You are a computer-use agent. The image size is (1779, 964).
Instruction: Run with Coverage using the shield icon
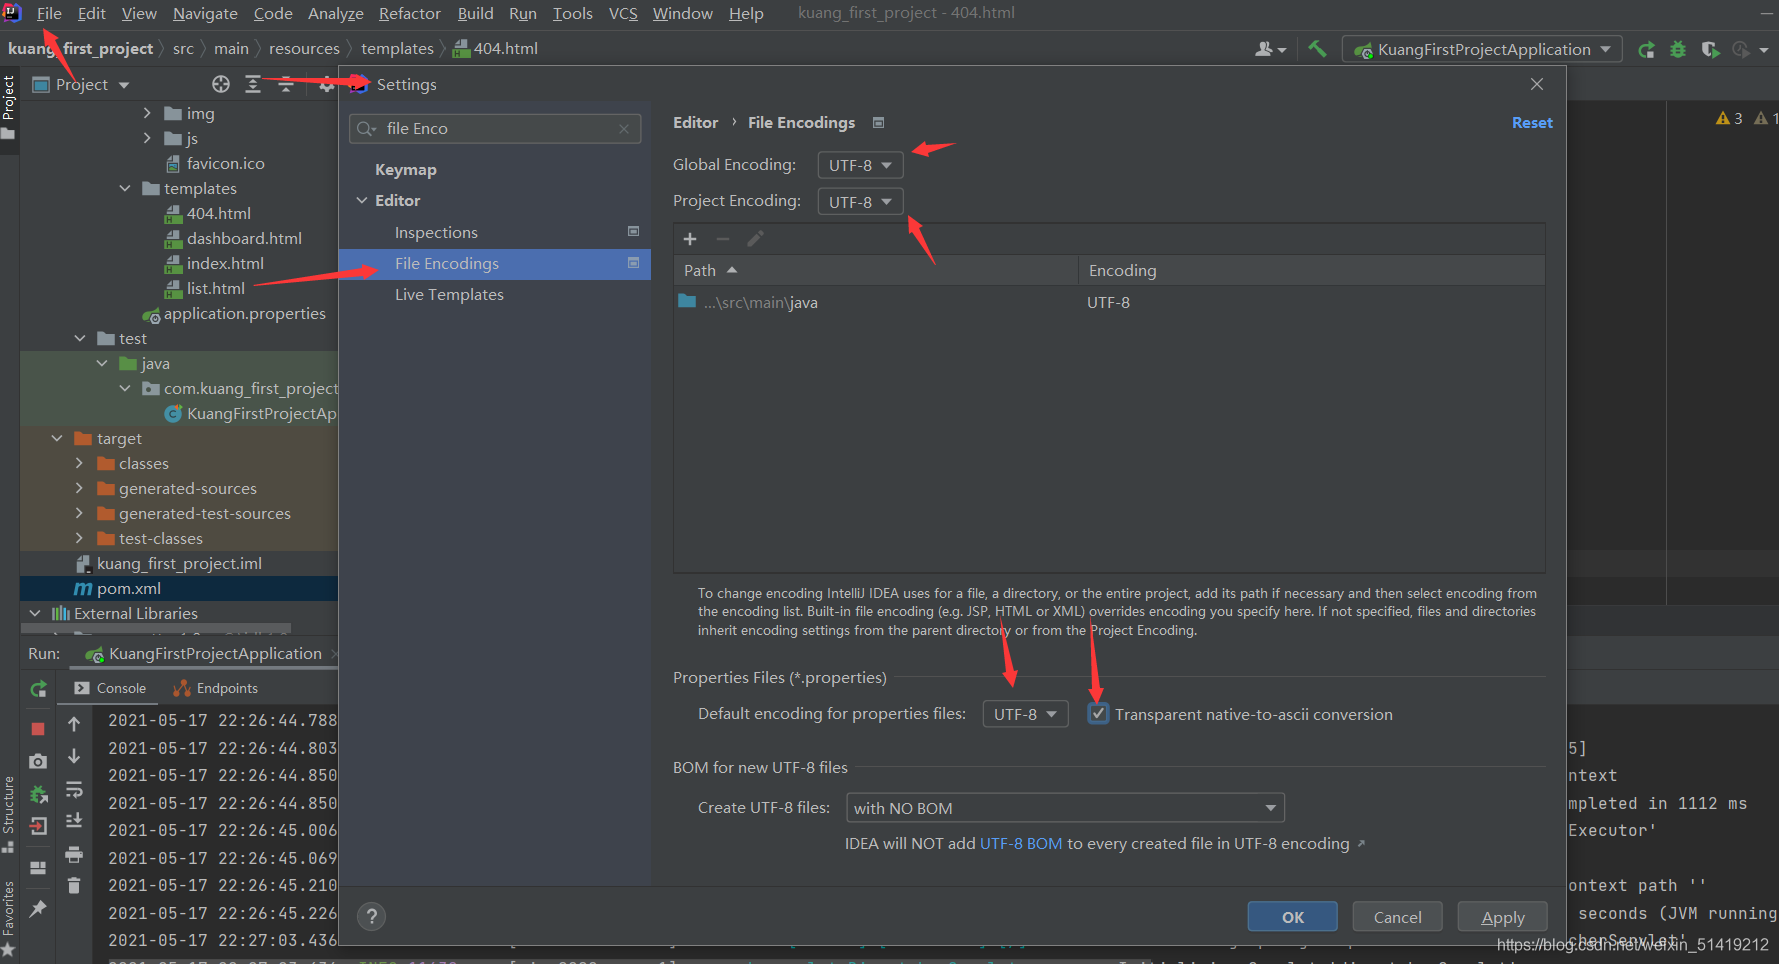1711,48
